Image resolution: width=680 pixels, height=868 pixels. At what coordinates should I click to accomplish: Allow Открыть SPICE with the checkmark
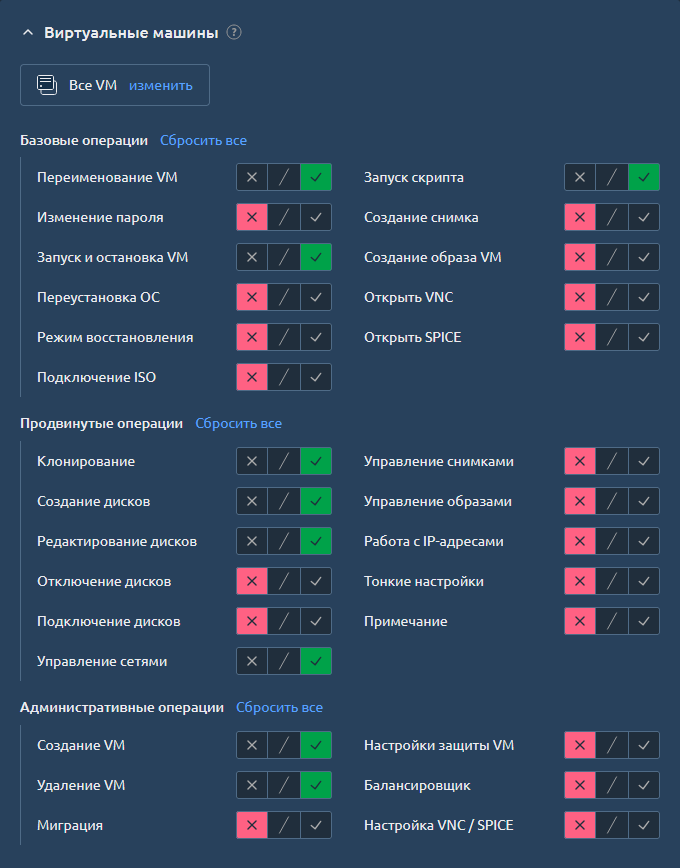tap(643, 337)
